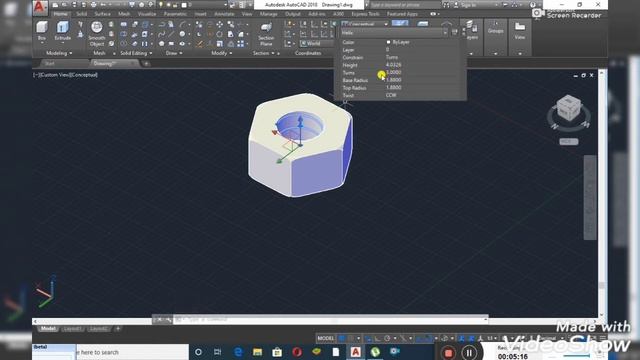
Task: Choose the Extrude tool
Action: click(62, 31)
